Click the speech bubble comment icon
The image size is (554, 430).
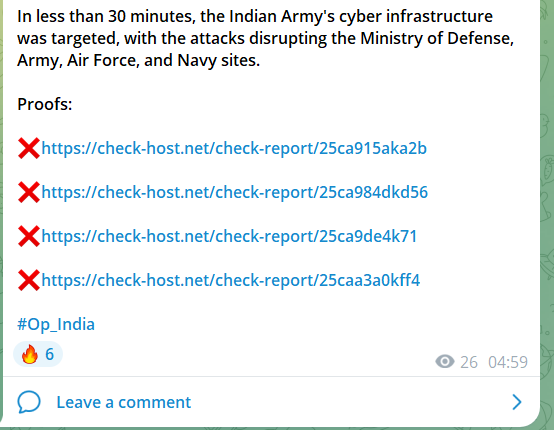[x=29, y=402]
